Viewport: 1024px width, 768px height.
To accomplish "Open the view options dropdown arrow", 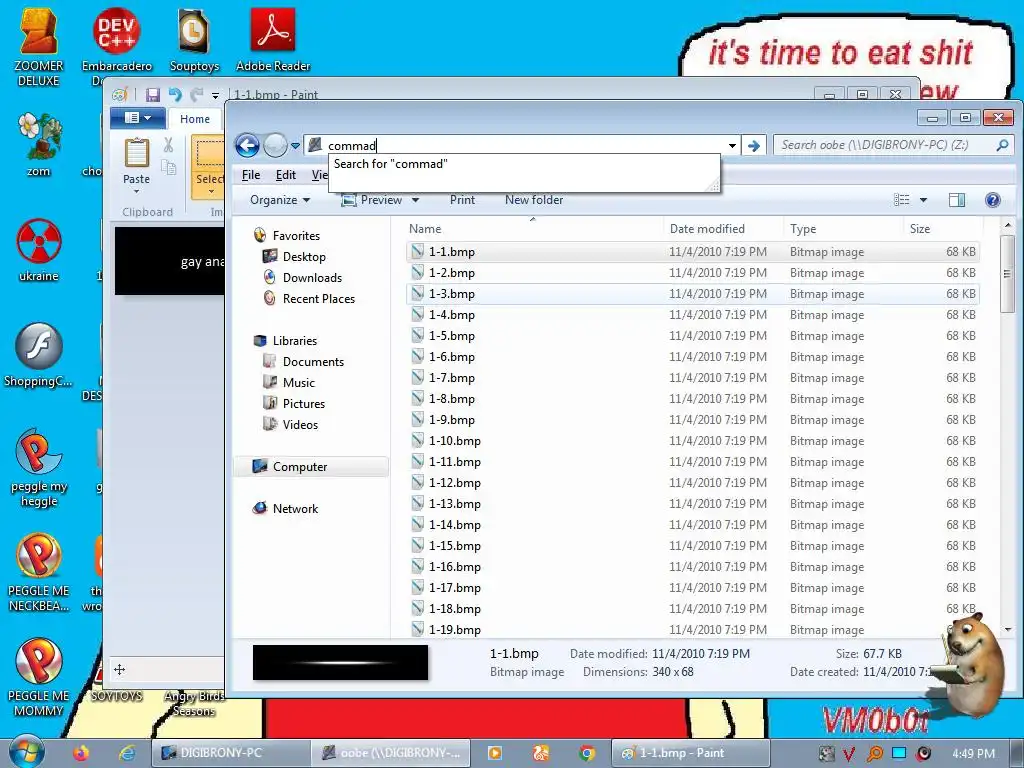I will click(923, 200).
